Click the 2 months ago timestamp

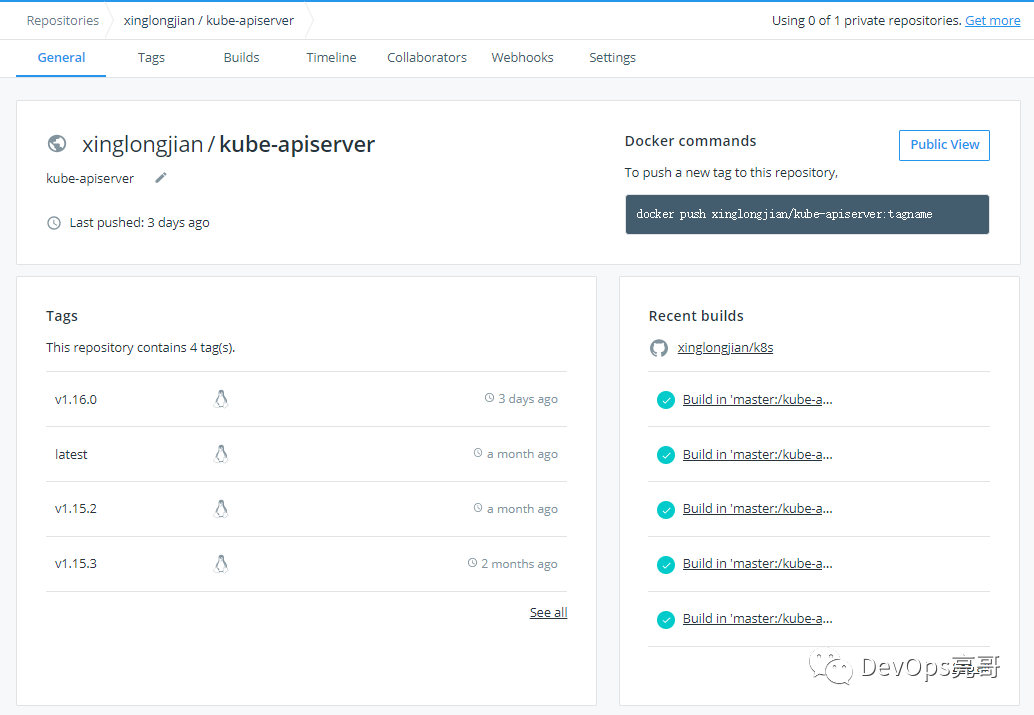[520, 564]
